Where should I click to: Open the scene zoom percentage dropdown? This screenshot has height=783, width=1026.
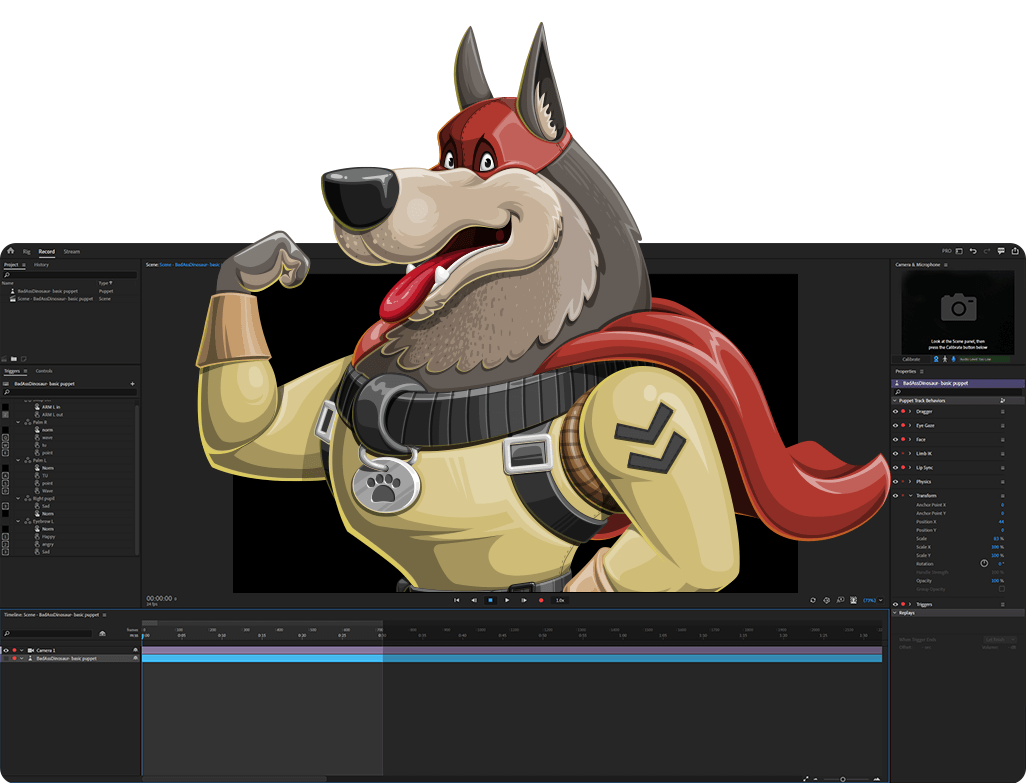pyautogui.click(x=870, y=600)
